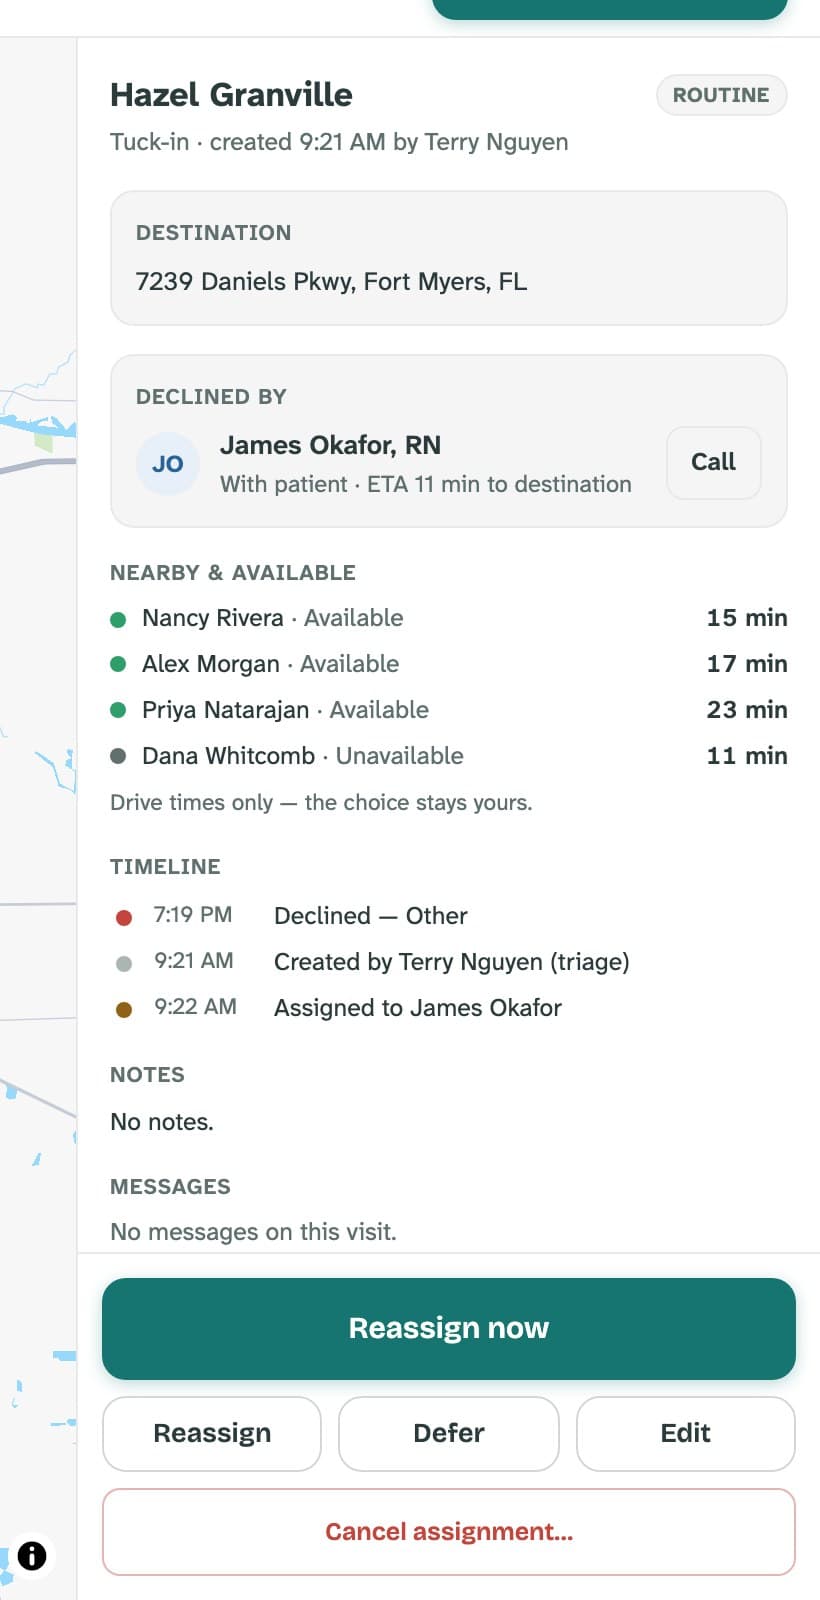Defer this visit
Viewport: 820px width, 1600px height.
(x=449, y=1433)
